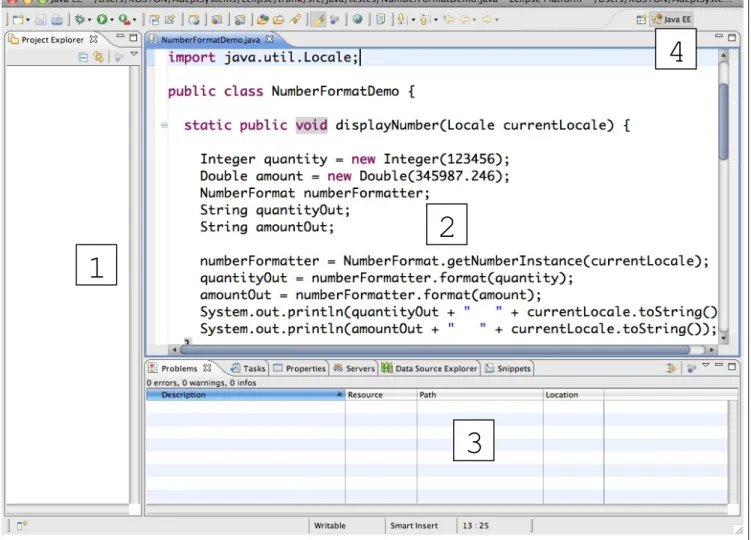This screenshot has width=751, height=540.
Task: Open the New wizard dropdown arrow
Action: click(28, 20)
